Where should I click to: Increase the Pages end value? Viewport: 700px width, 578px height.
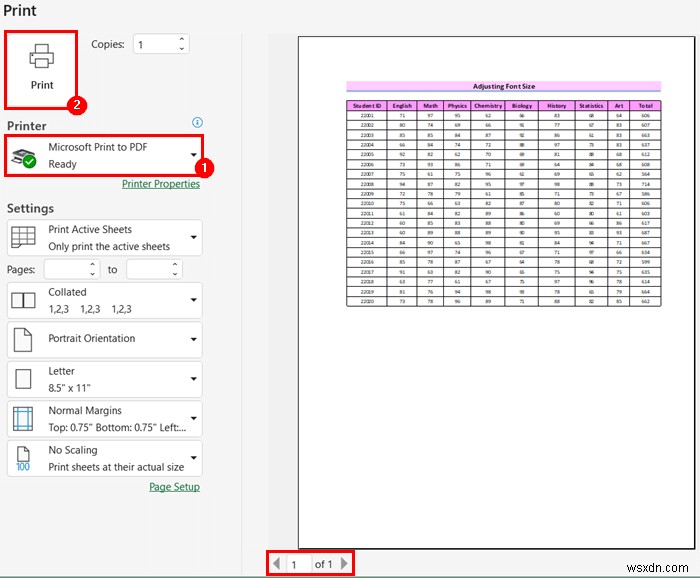coord(175,265)
